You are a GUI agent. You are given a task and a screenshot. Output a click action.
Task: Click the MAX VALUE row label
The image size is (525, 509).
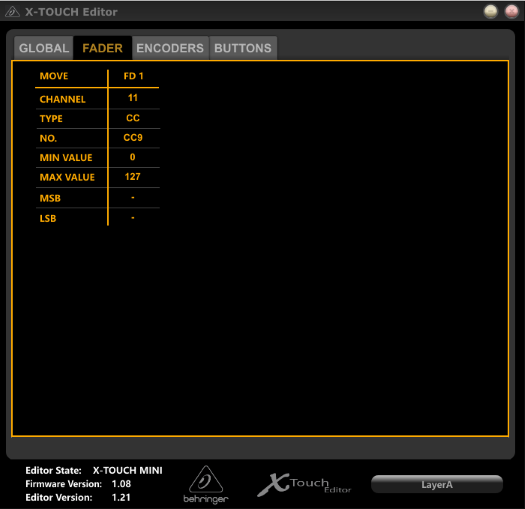coord(67,177)
